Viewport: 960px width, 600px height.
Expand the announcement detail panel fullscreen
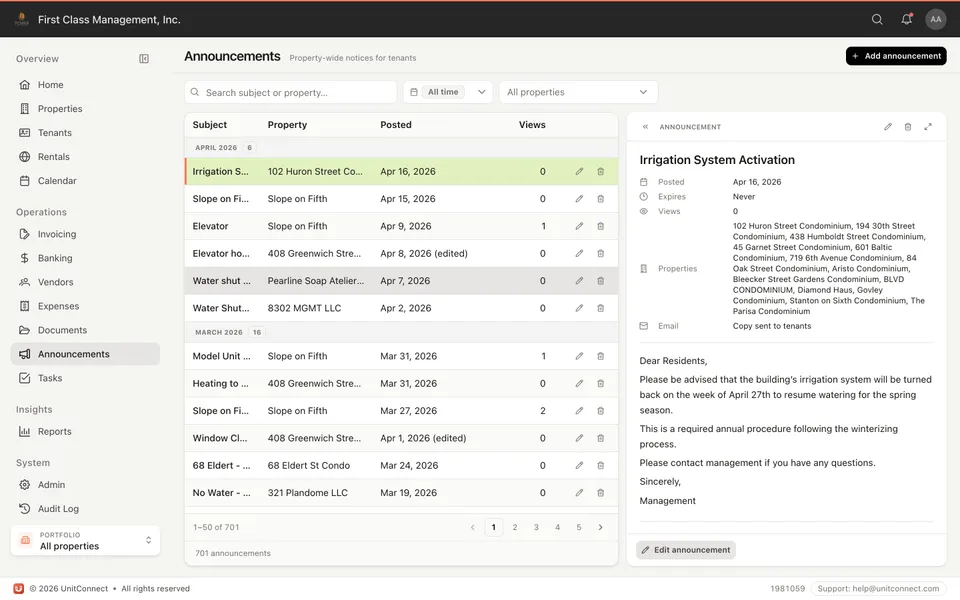tap(928, 127)
